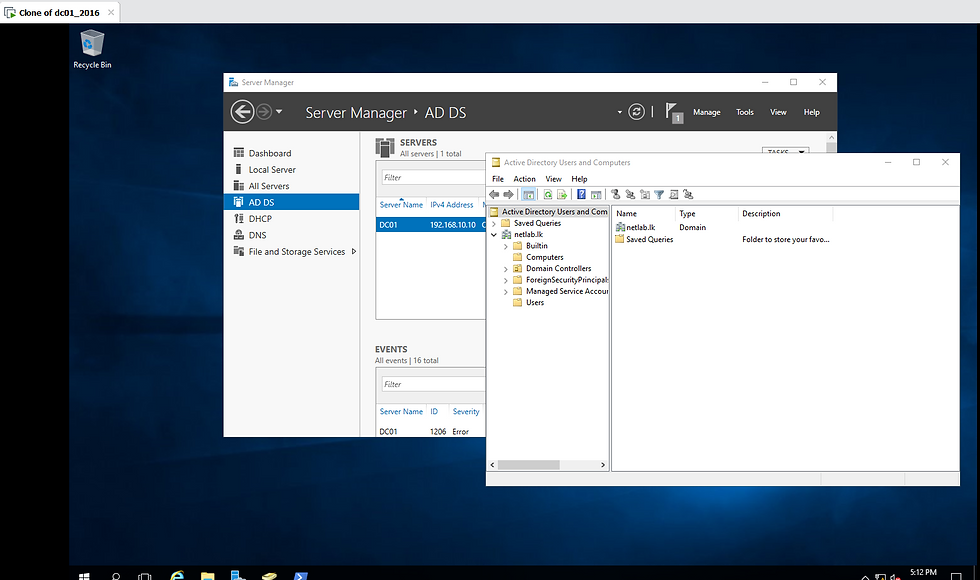The height and width of the screenshot is (580, 980).
Task: Open the Manage menu in Server Manager
Action: coord(706,112)
